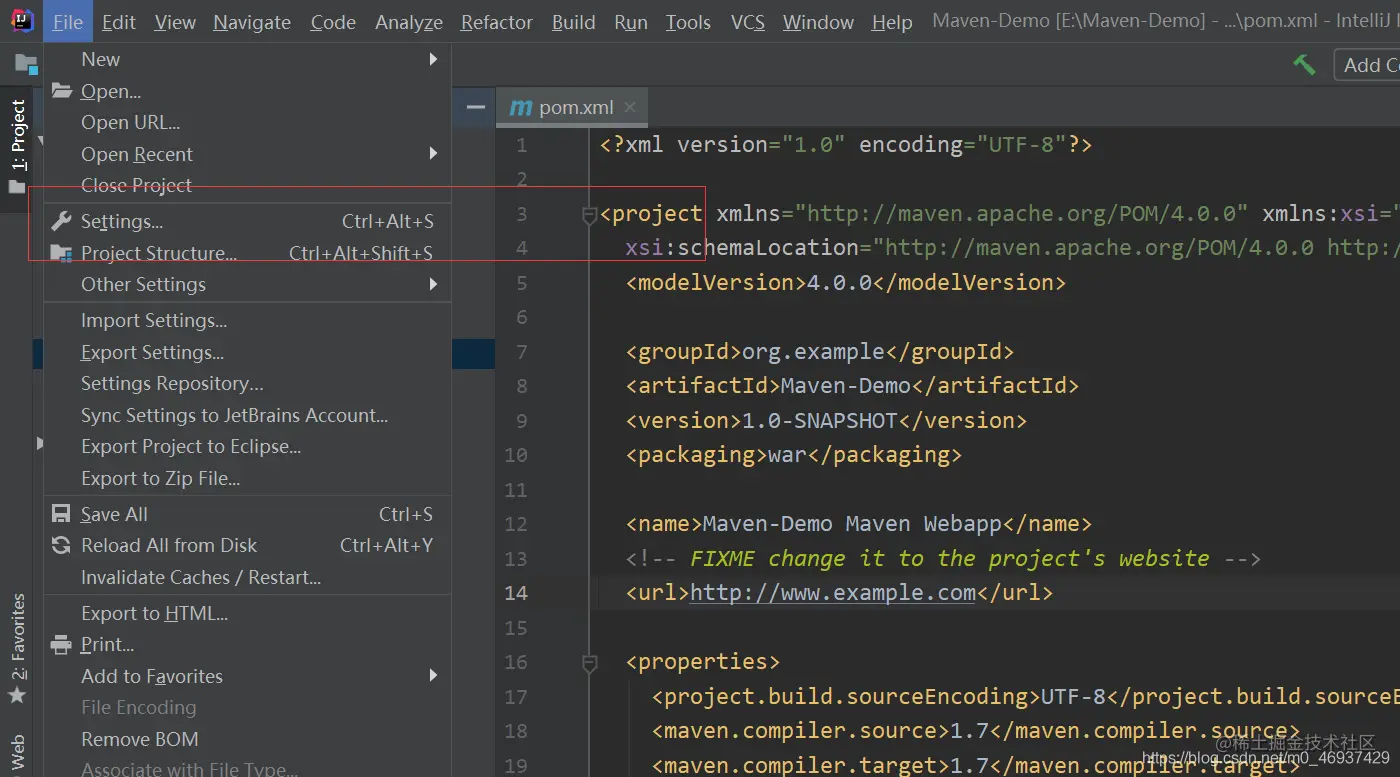
Task: Select Settings Repository... menu entry
Action: [x=247, y=383]
